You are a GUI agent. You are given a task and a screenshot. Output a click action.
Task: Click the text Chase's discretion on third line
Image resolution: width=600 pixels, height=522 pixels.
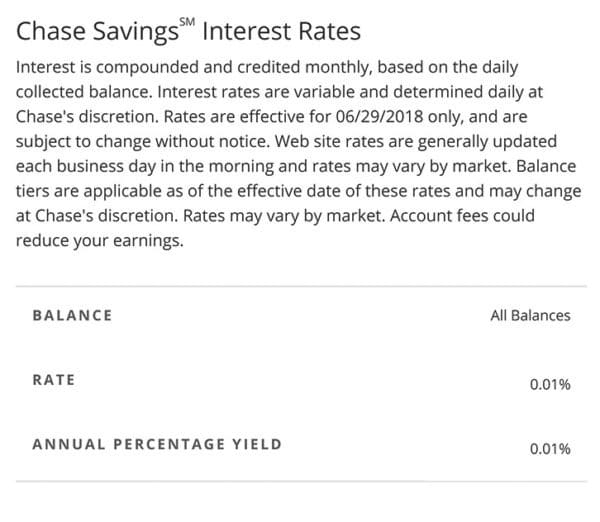tap(87, 116)
